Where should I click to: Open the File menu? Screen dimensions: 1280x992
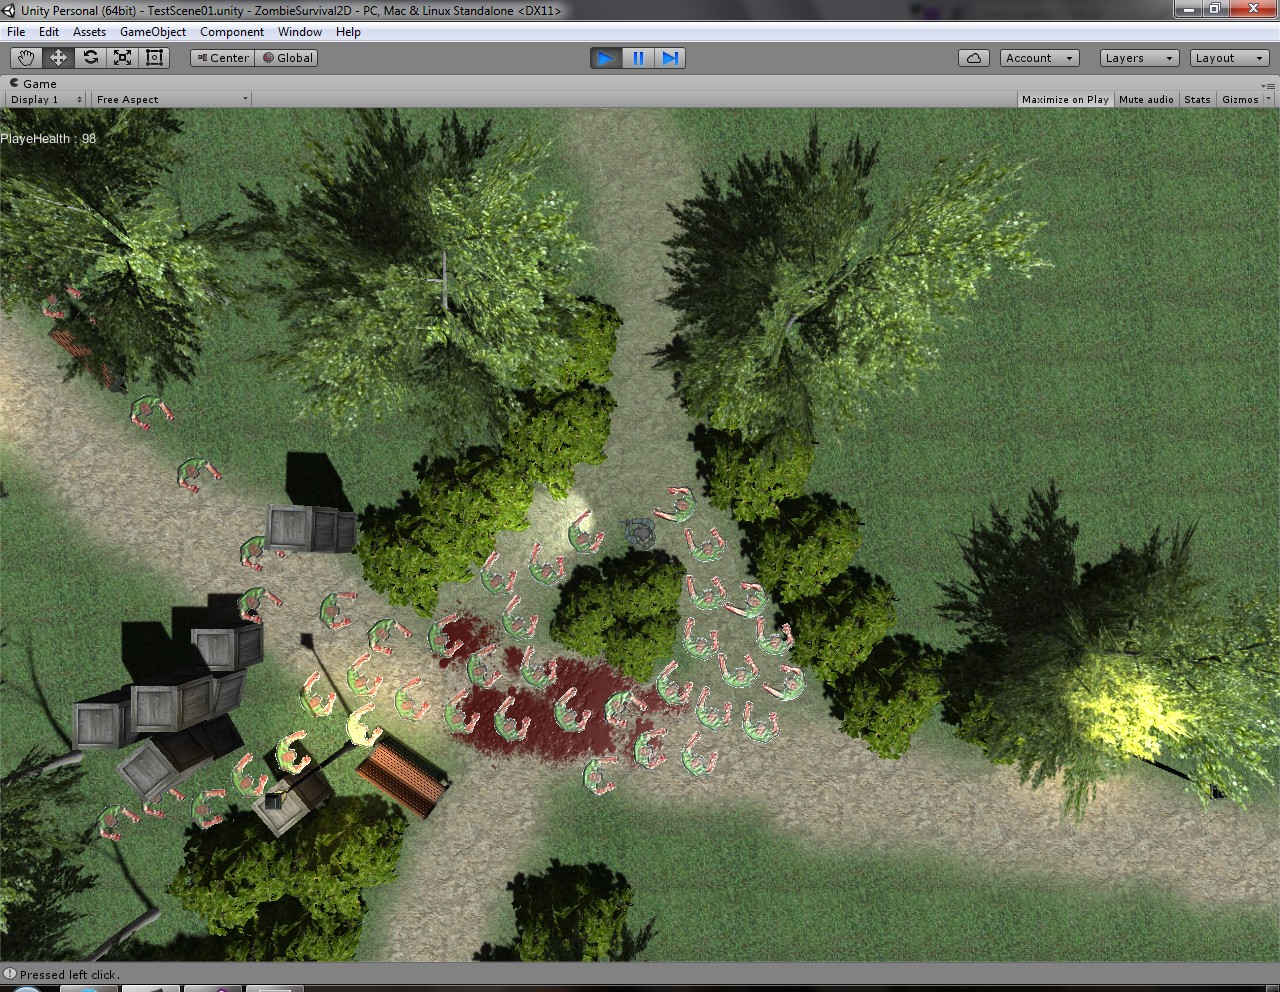click(x=16, y=32)
